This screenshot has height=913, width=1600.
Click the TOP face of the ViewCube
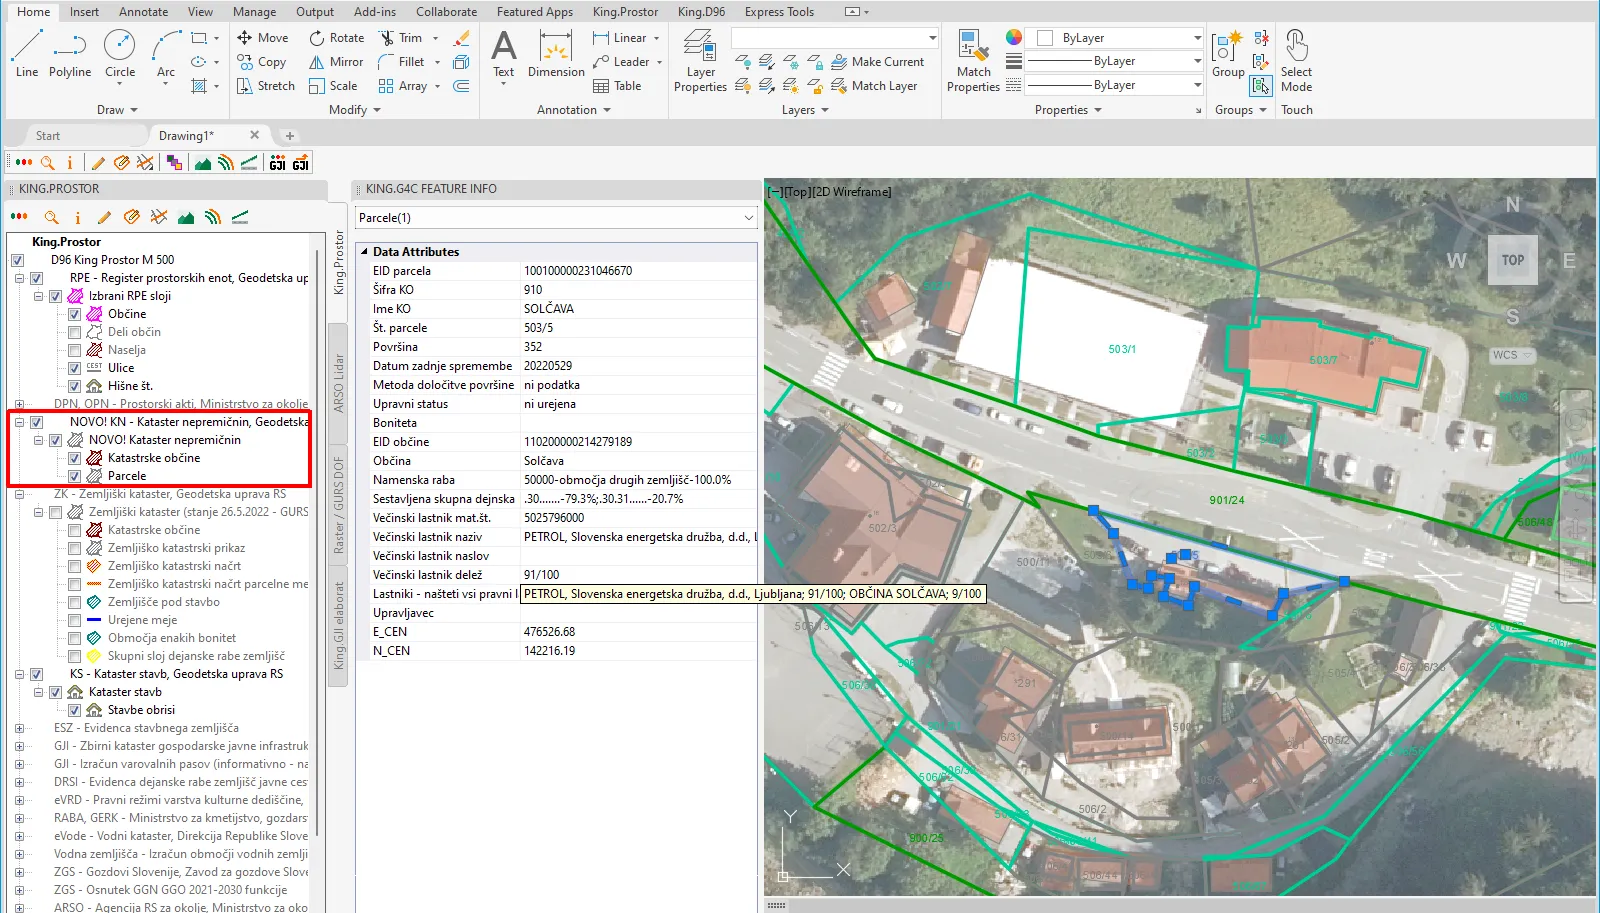pos(1512,260)
